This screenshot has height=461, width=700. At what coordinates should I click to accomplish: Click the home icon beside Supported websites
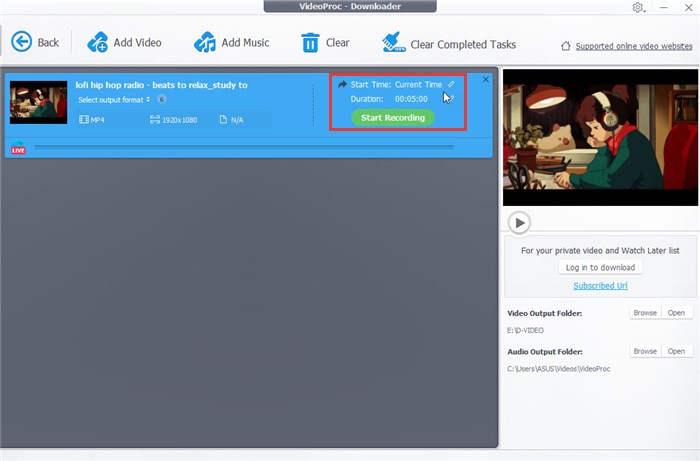click(566, 46)
